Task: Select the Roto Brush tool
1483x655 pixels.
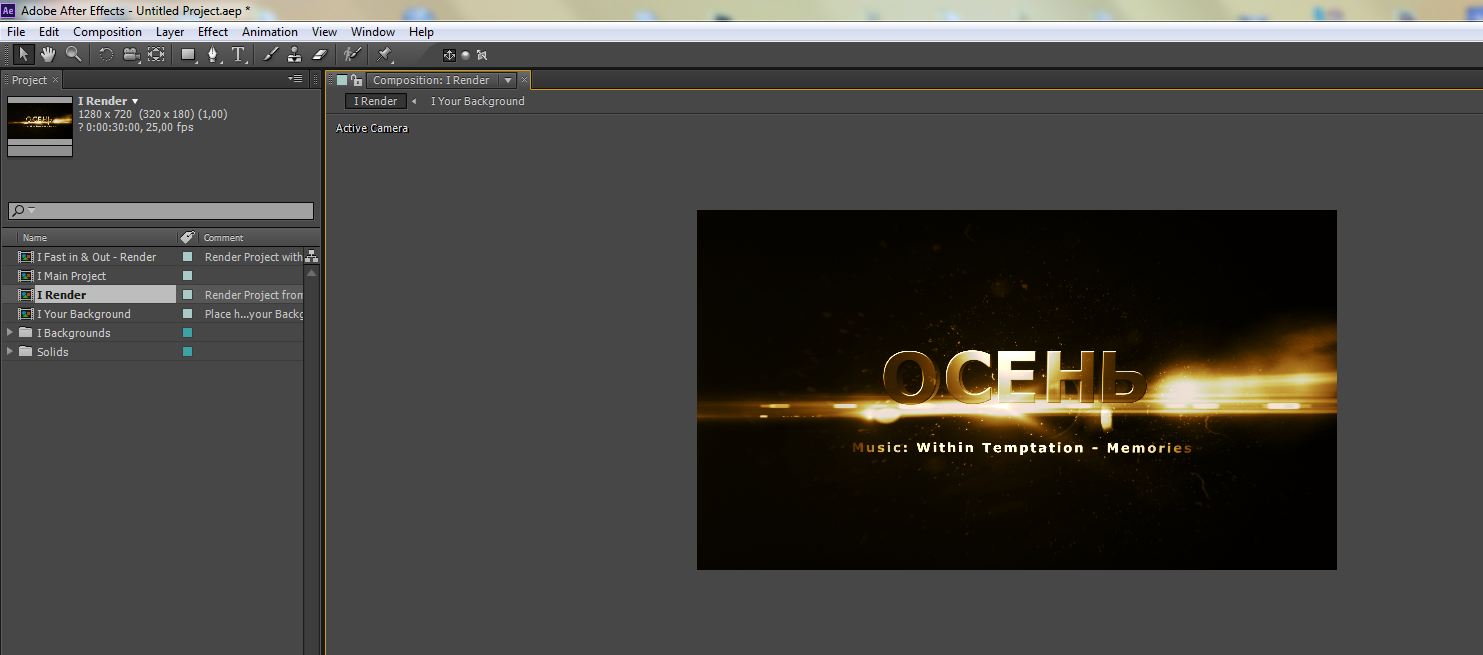Action: (x=352, y=55)
